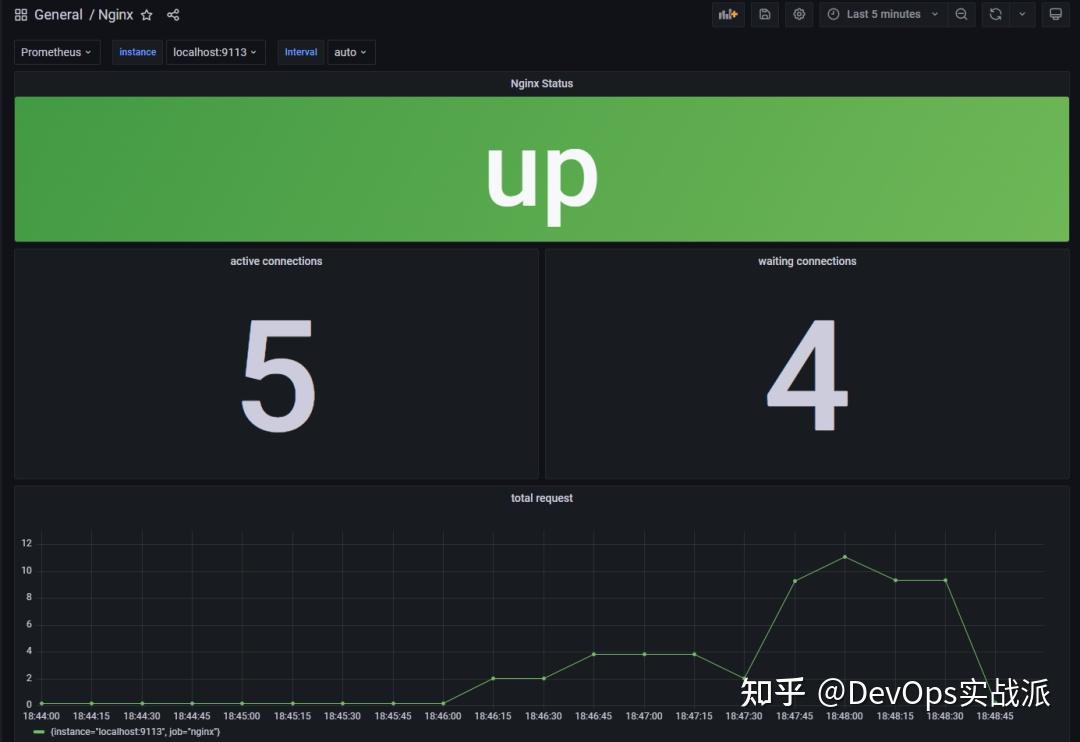Open the waiting connections panel title menu
Screen dimensions: 1080x742
pyautogui.click(x=807, y=261)
